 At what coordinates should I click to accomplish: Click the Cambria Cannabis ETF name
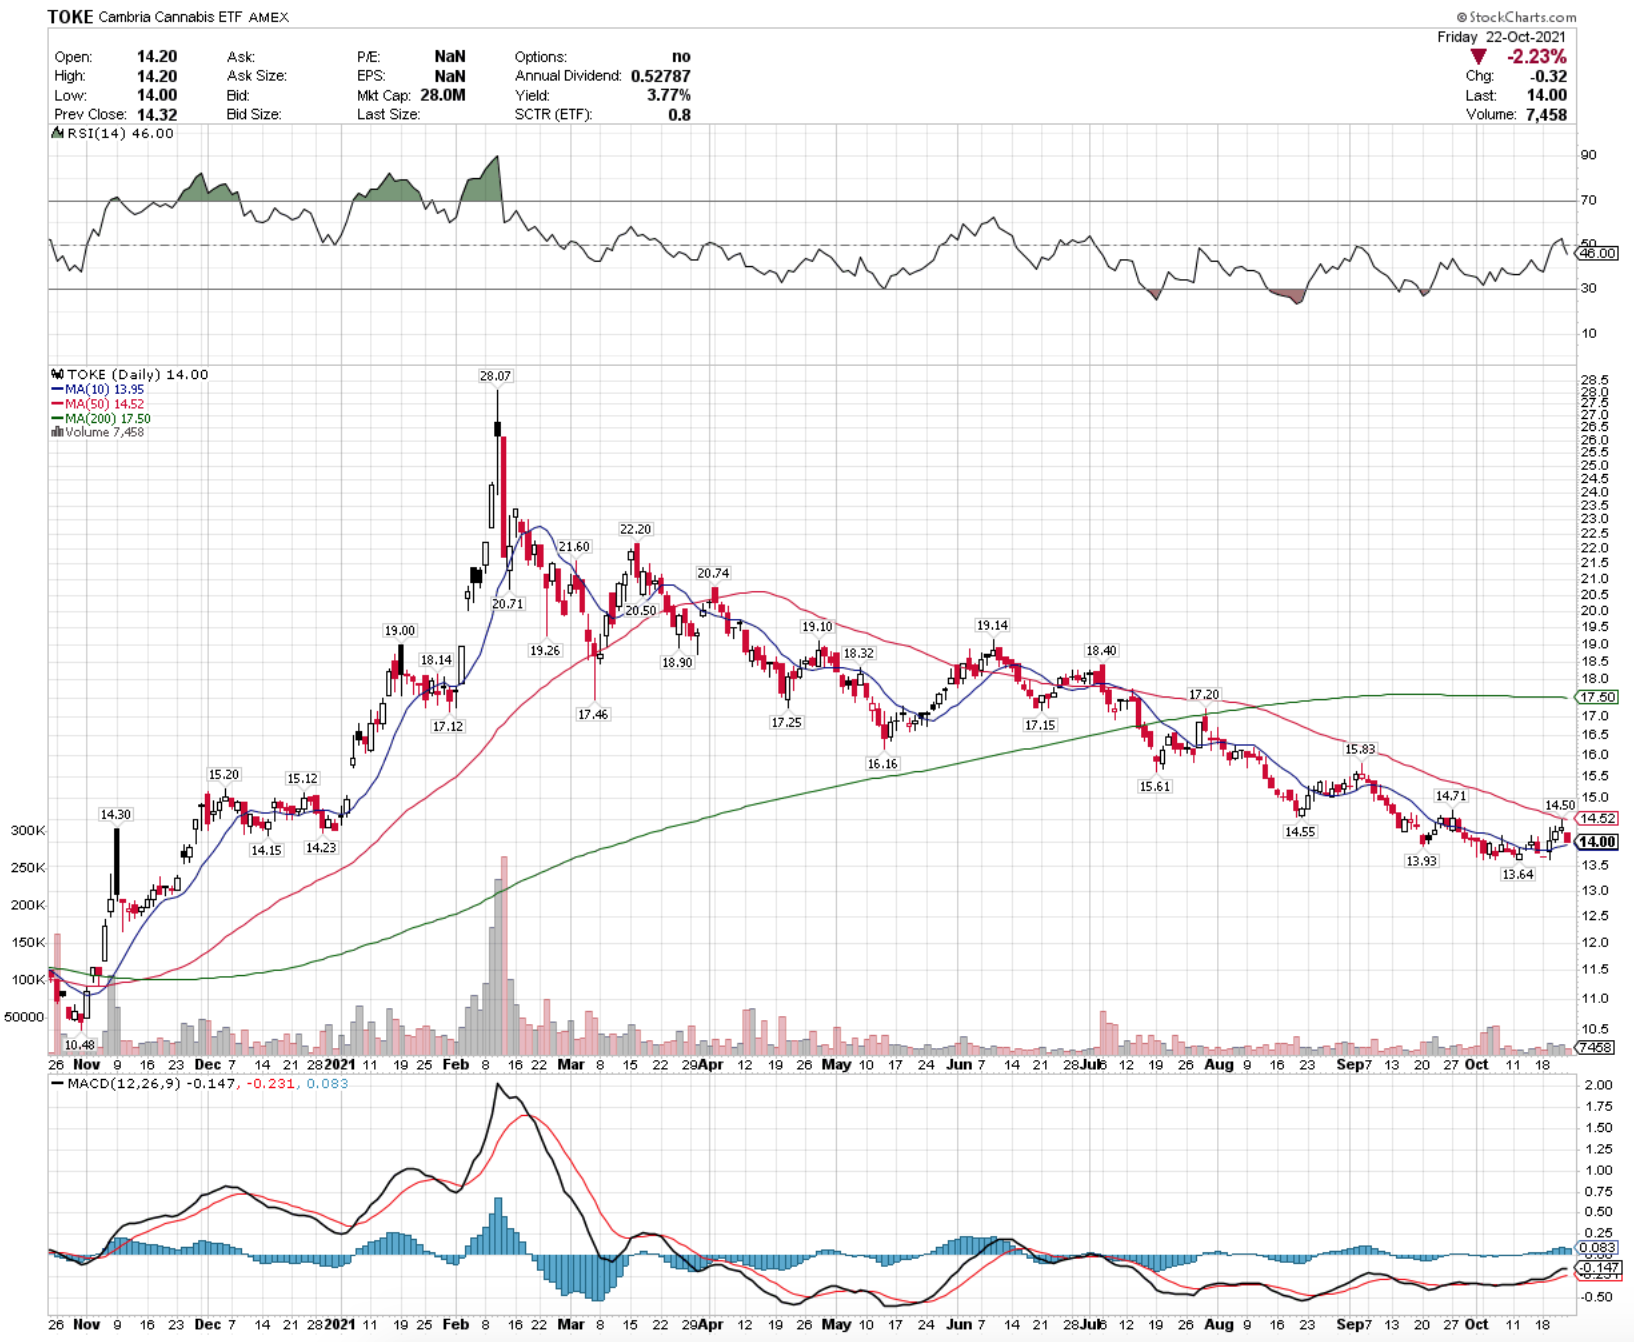pyautogui.click(x=171, y=17)
